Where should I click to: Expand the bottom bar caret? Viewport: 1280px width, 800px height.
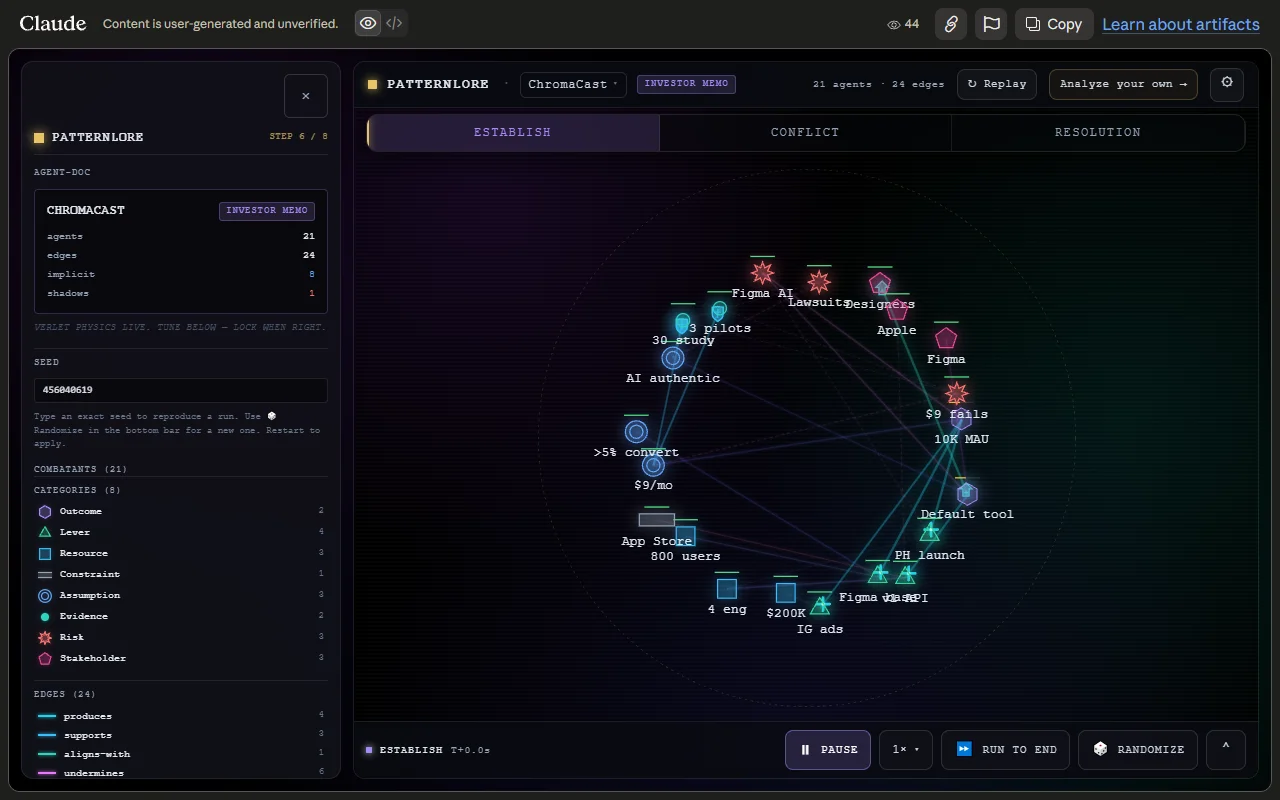[1226, 750]
